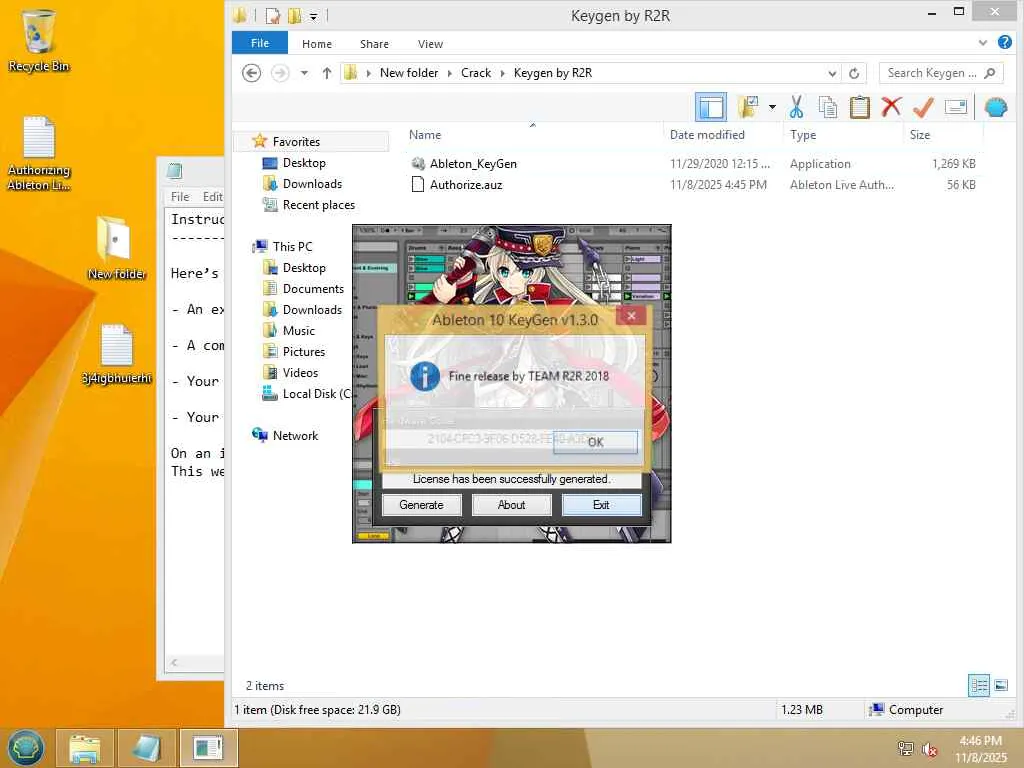Select Network in navigation pane
1024x768 pixels.
click(x=295, y=436)
